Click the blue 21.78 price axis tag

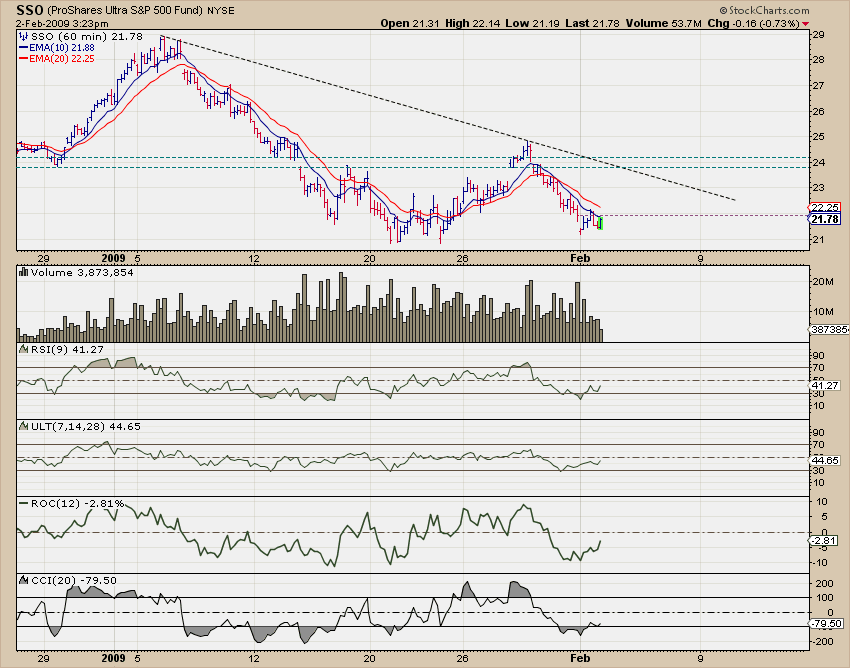pyautogui.click(x=825, y=219)
